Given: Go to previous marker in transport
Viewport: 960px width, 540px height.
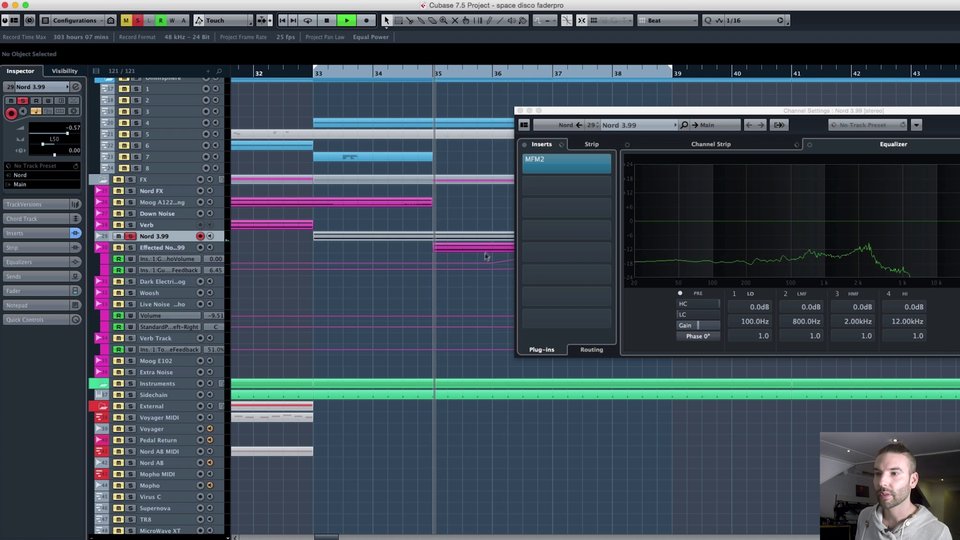Looking at the screenshot, I should pos(282,20).
